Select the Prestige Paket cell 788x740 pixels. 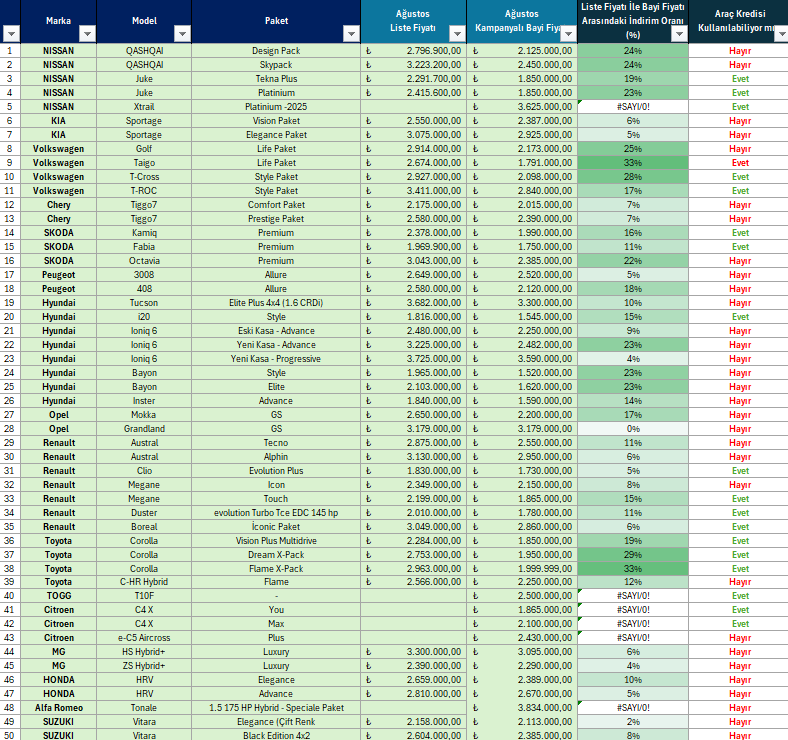click(x=276, y=219)
